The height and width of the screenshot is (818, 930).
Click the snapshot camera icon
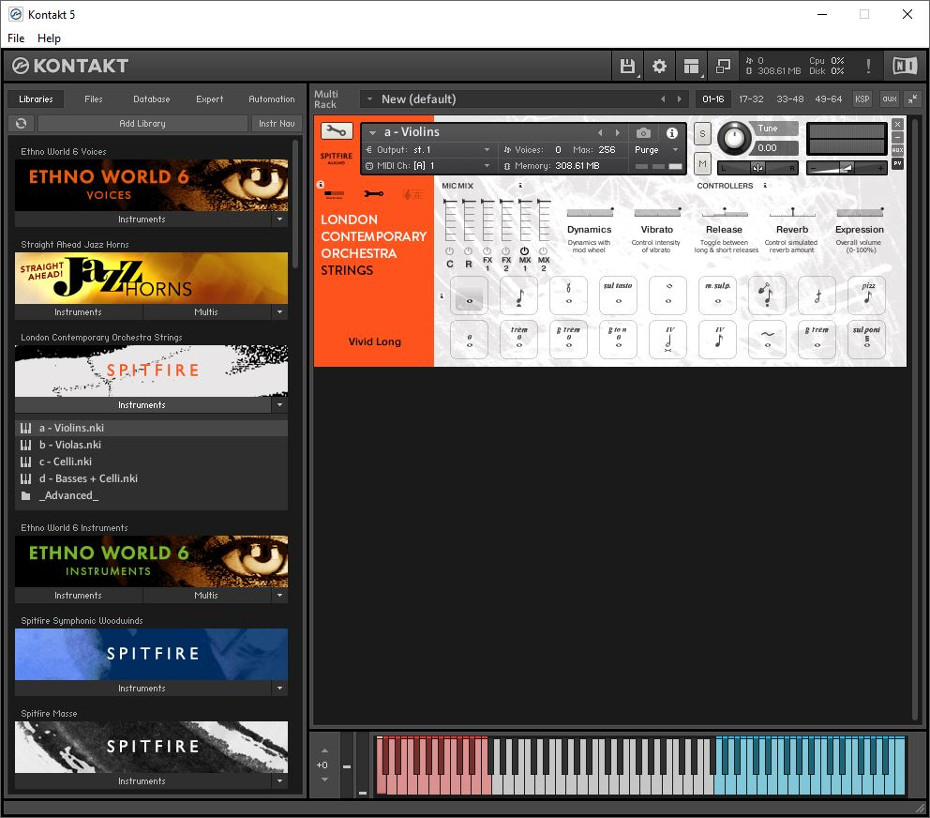click(644, 133)
